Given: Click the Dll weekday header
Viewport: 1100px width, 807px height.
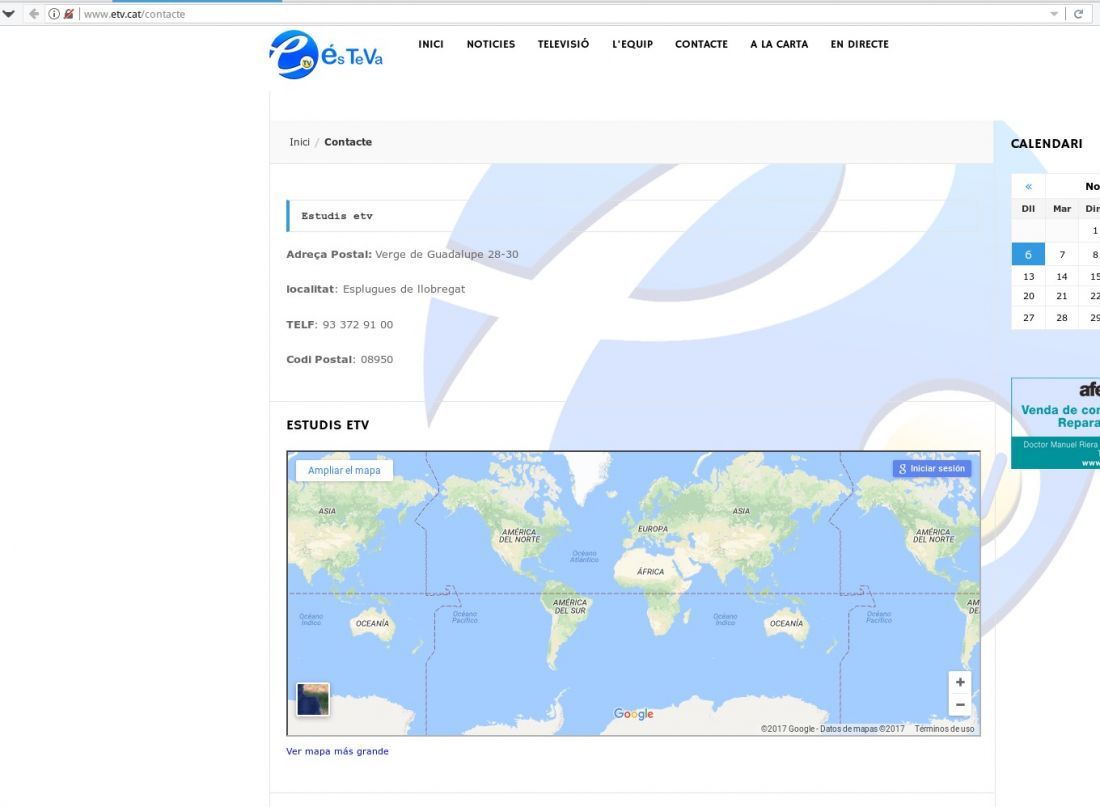Looking at the screenshot, I should click(x=1028, y=208).
